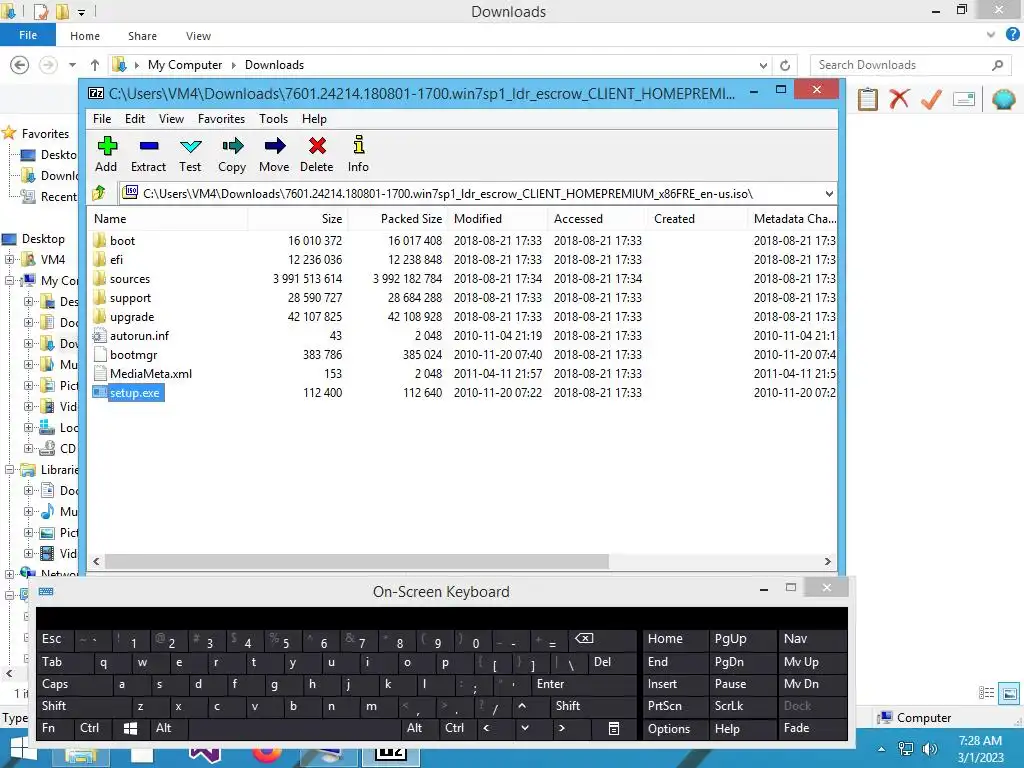
Task: Open Explorer recent locations dropdown
Action: [72, 65]
